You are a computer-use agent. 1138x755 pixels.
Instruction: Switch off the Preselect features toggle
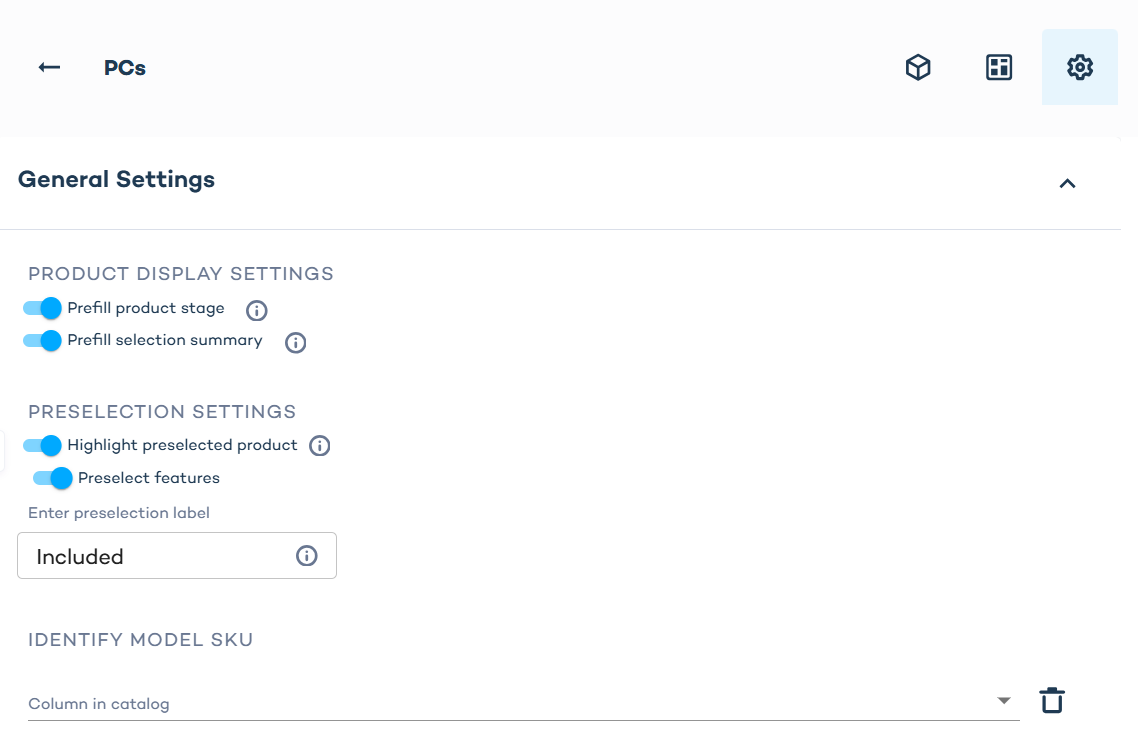coord(53,478)
